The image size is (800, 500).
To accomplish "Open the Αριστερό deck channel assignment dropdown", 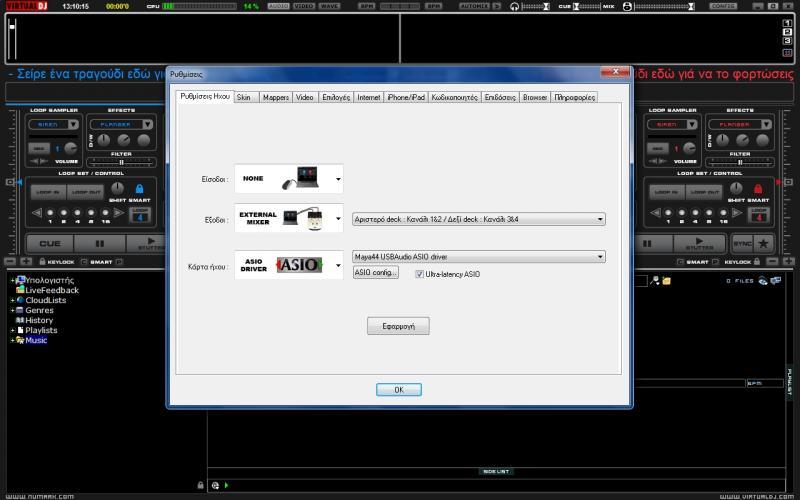I will (479, 219).
